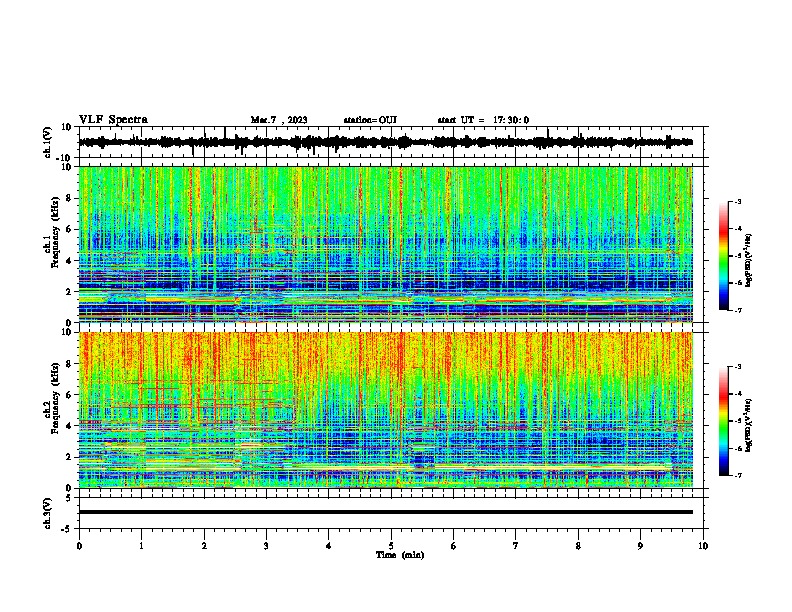Click the ch.3(V) flat line trace
792x612 pixels.
click(386, 512)
